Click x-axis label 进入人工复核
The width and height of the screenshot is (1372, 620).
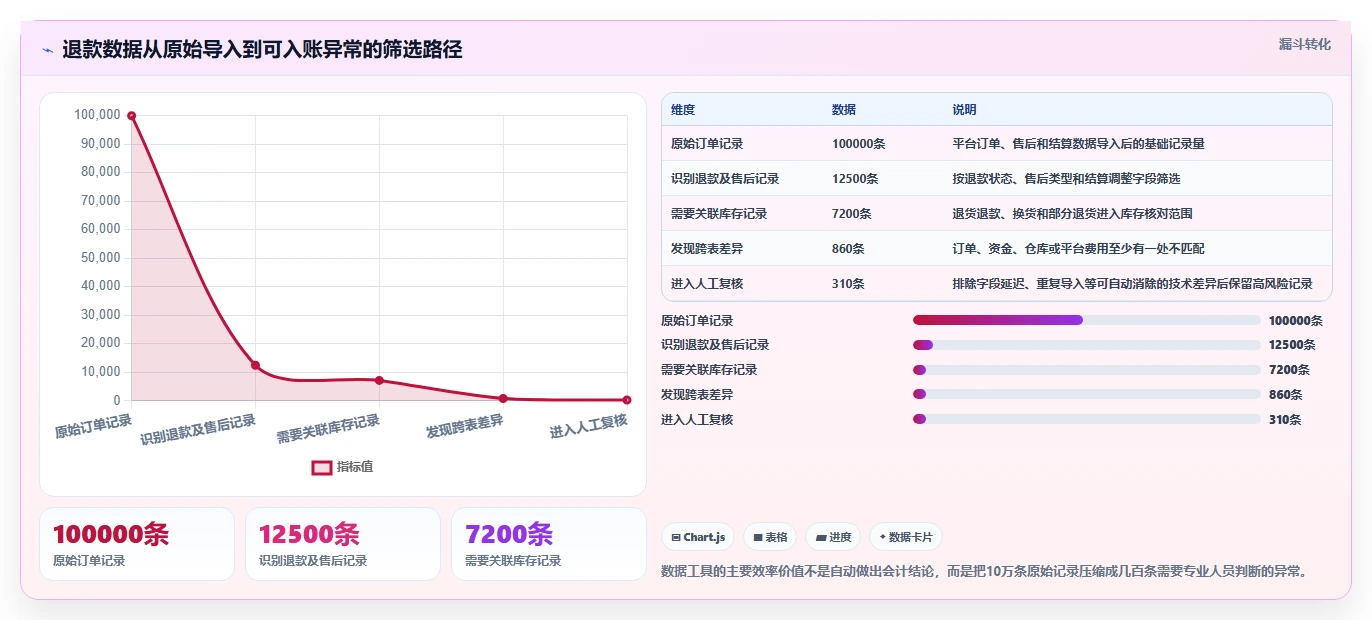(x=589, y=427)
